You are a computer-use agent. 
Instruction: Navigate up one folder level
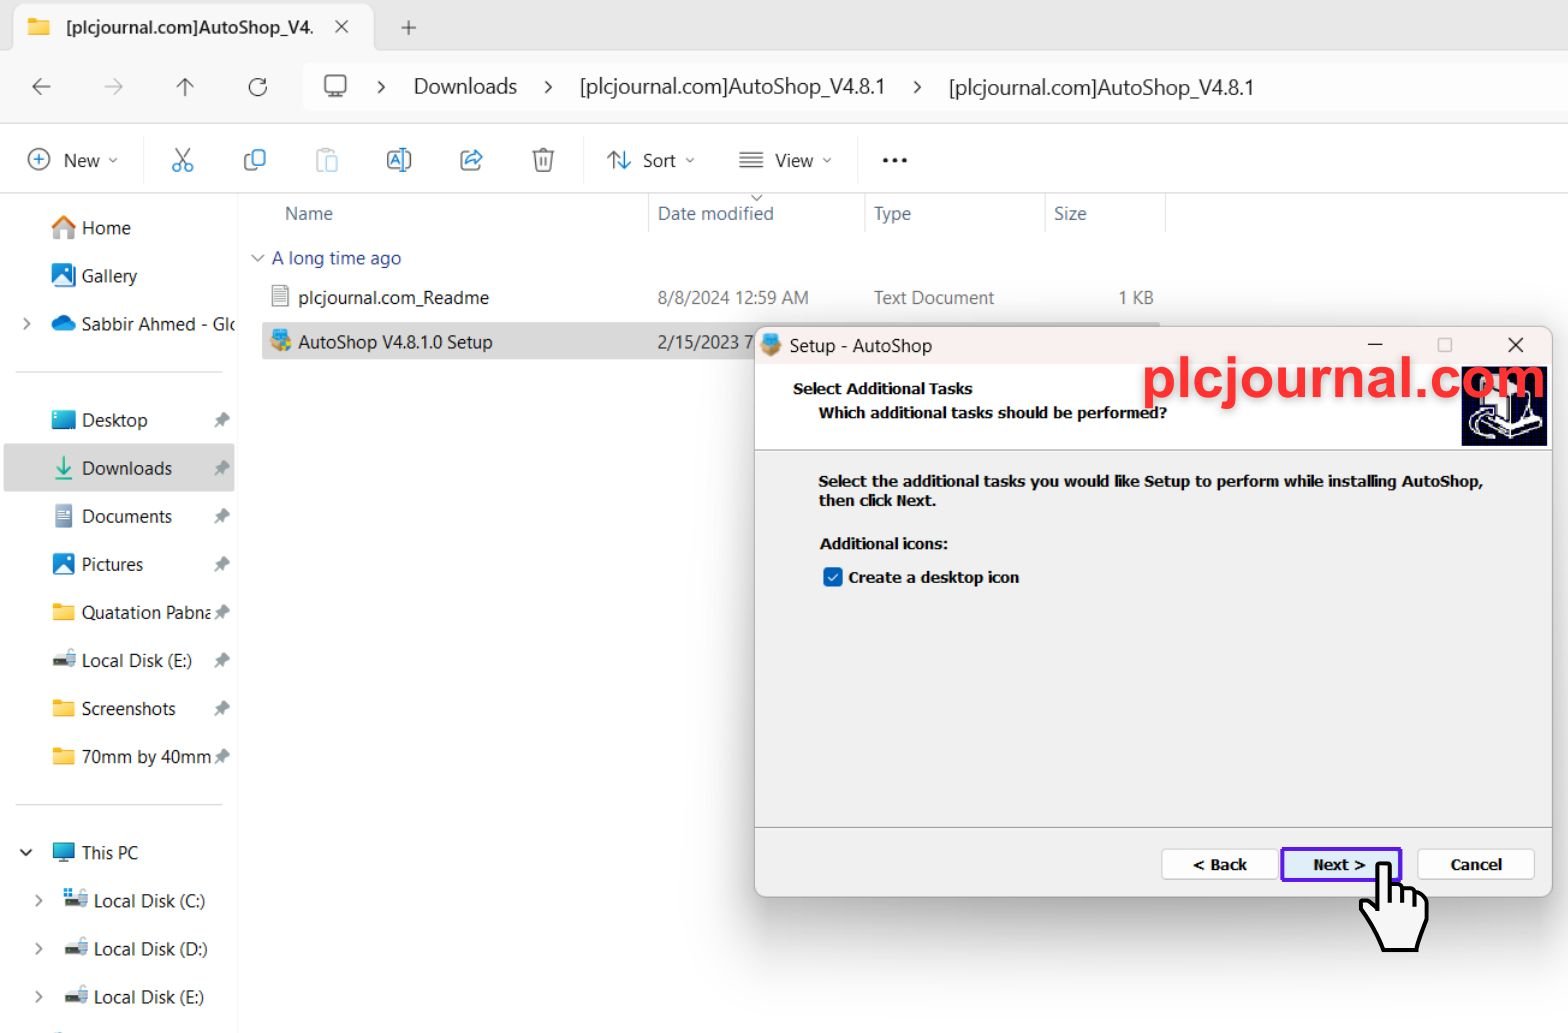(185, 87)
